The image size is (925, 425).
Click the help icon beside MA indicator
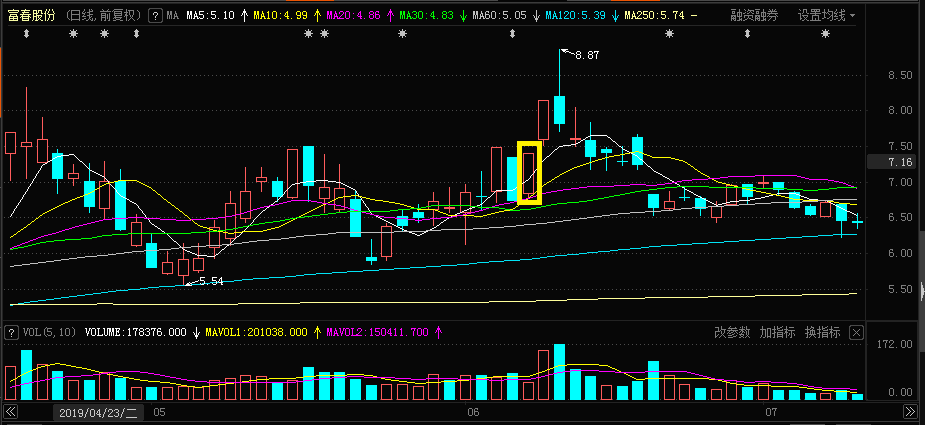[153, 16]
